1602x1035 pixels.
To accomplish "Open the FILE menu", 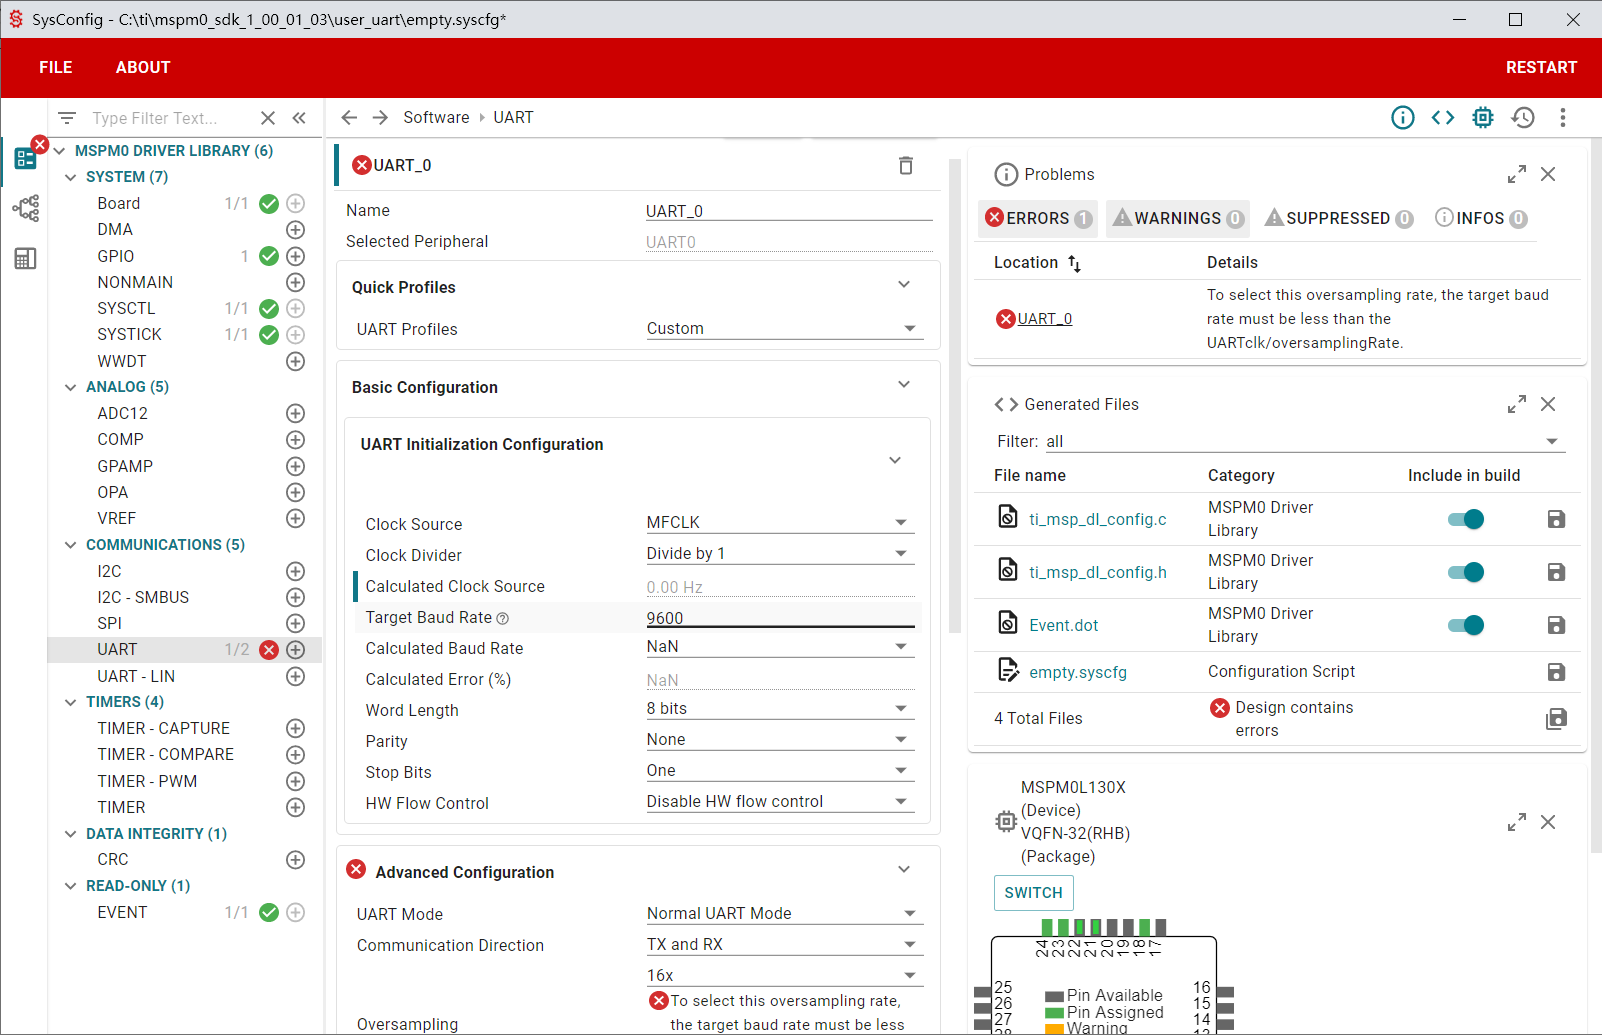I will pos(56,67).
